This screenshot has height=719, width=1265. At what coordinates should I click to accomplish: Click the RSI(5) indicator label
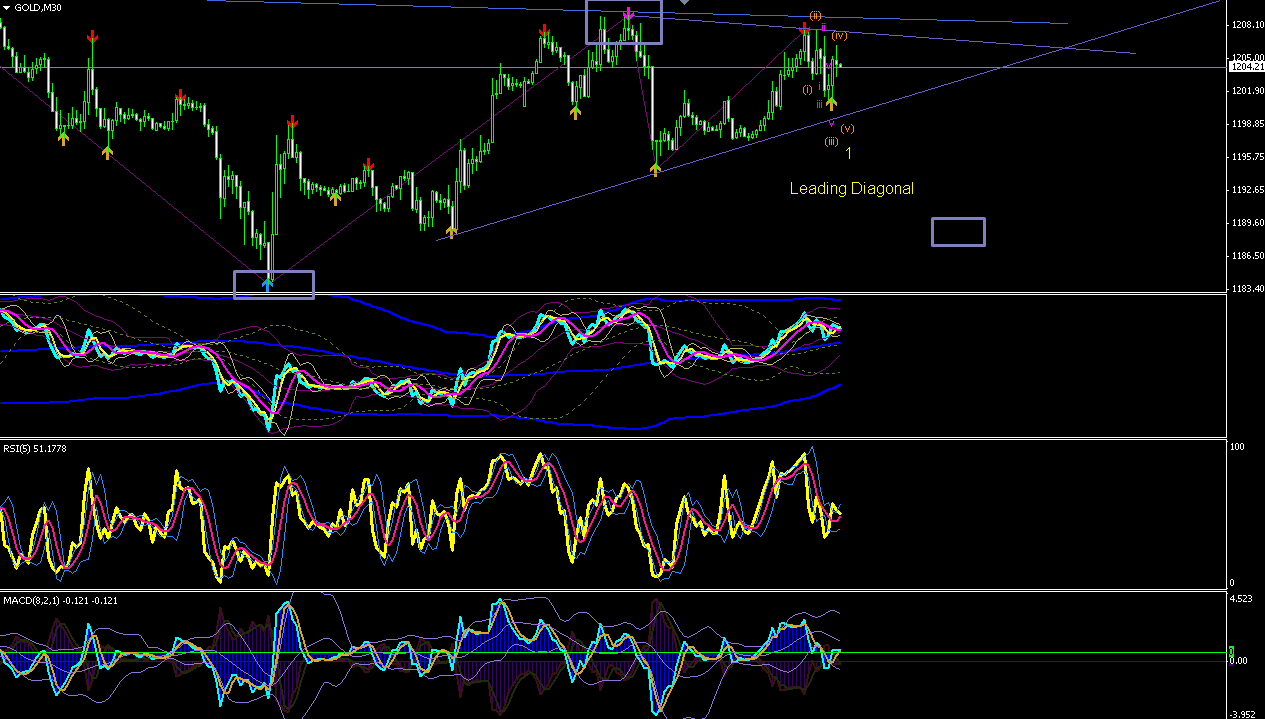click(33, 448)
